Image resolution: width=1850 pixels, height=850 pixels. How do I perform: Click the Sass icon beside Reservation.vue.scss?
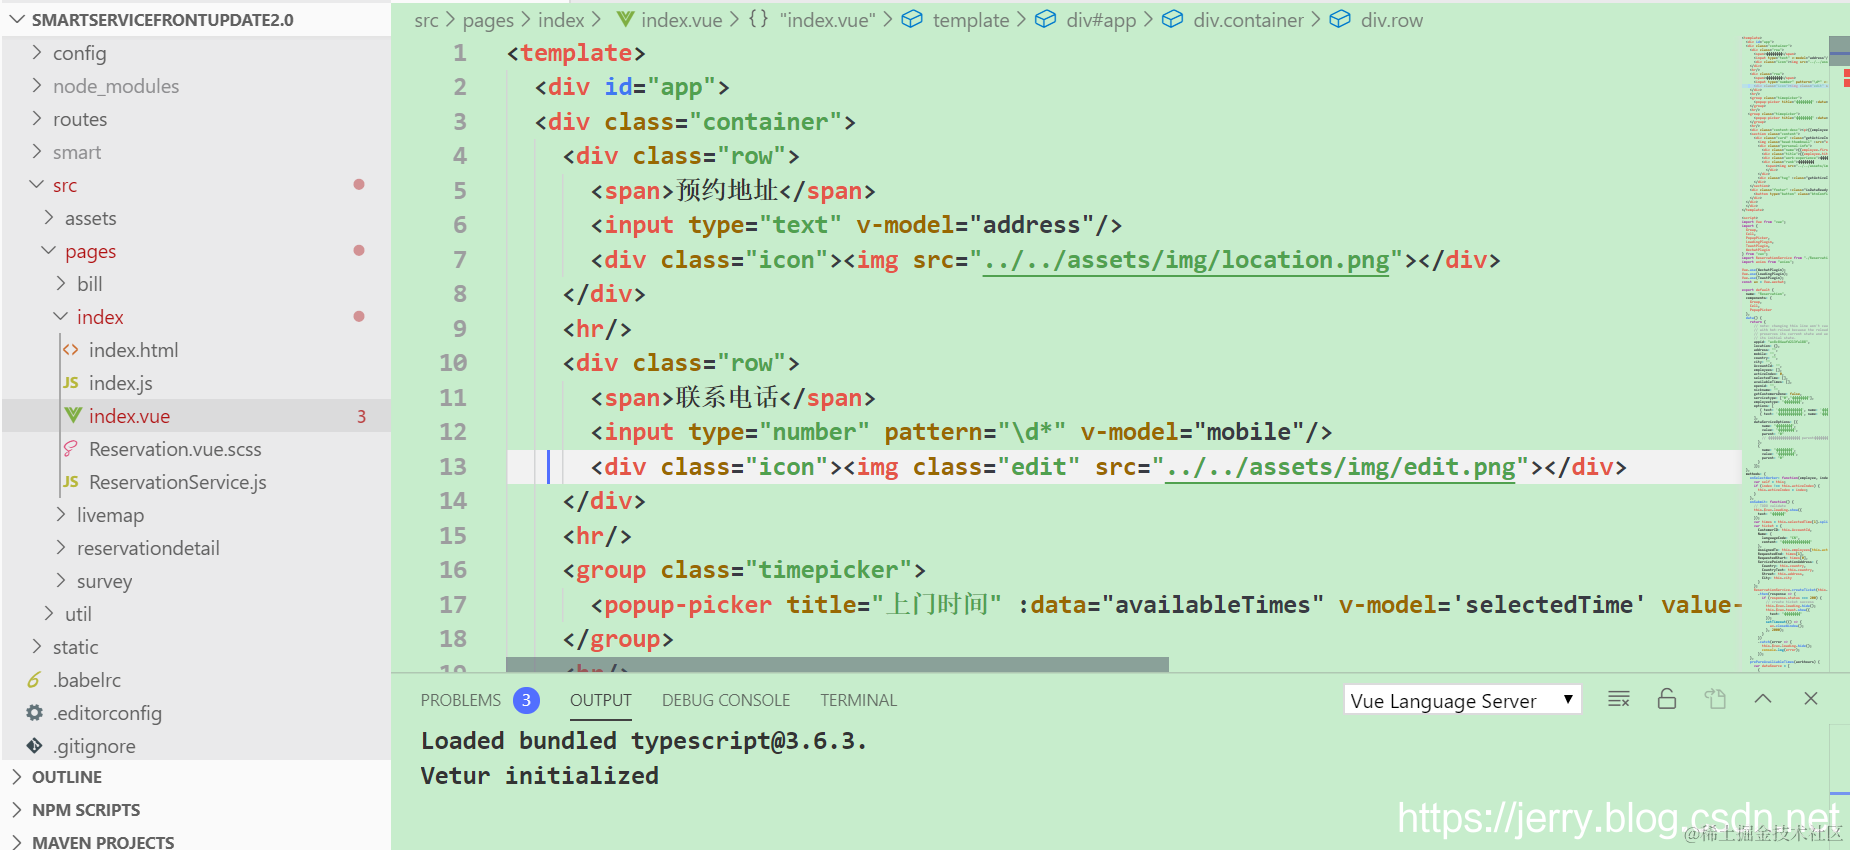pyautogui.click(x=70, y=448)
